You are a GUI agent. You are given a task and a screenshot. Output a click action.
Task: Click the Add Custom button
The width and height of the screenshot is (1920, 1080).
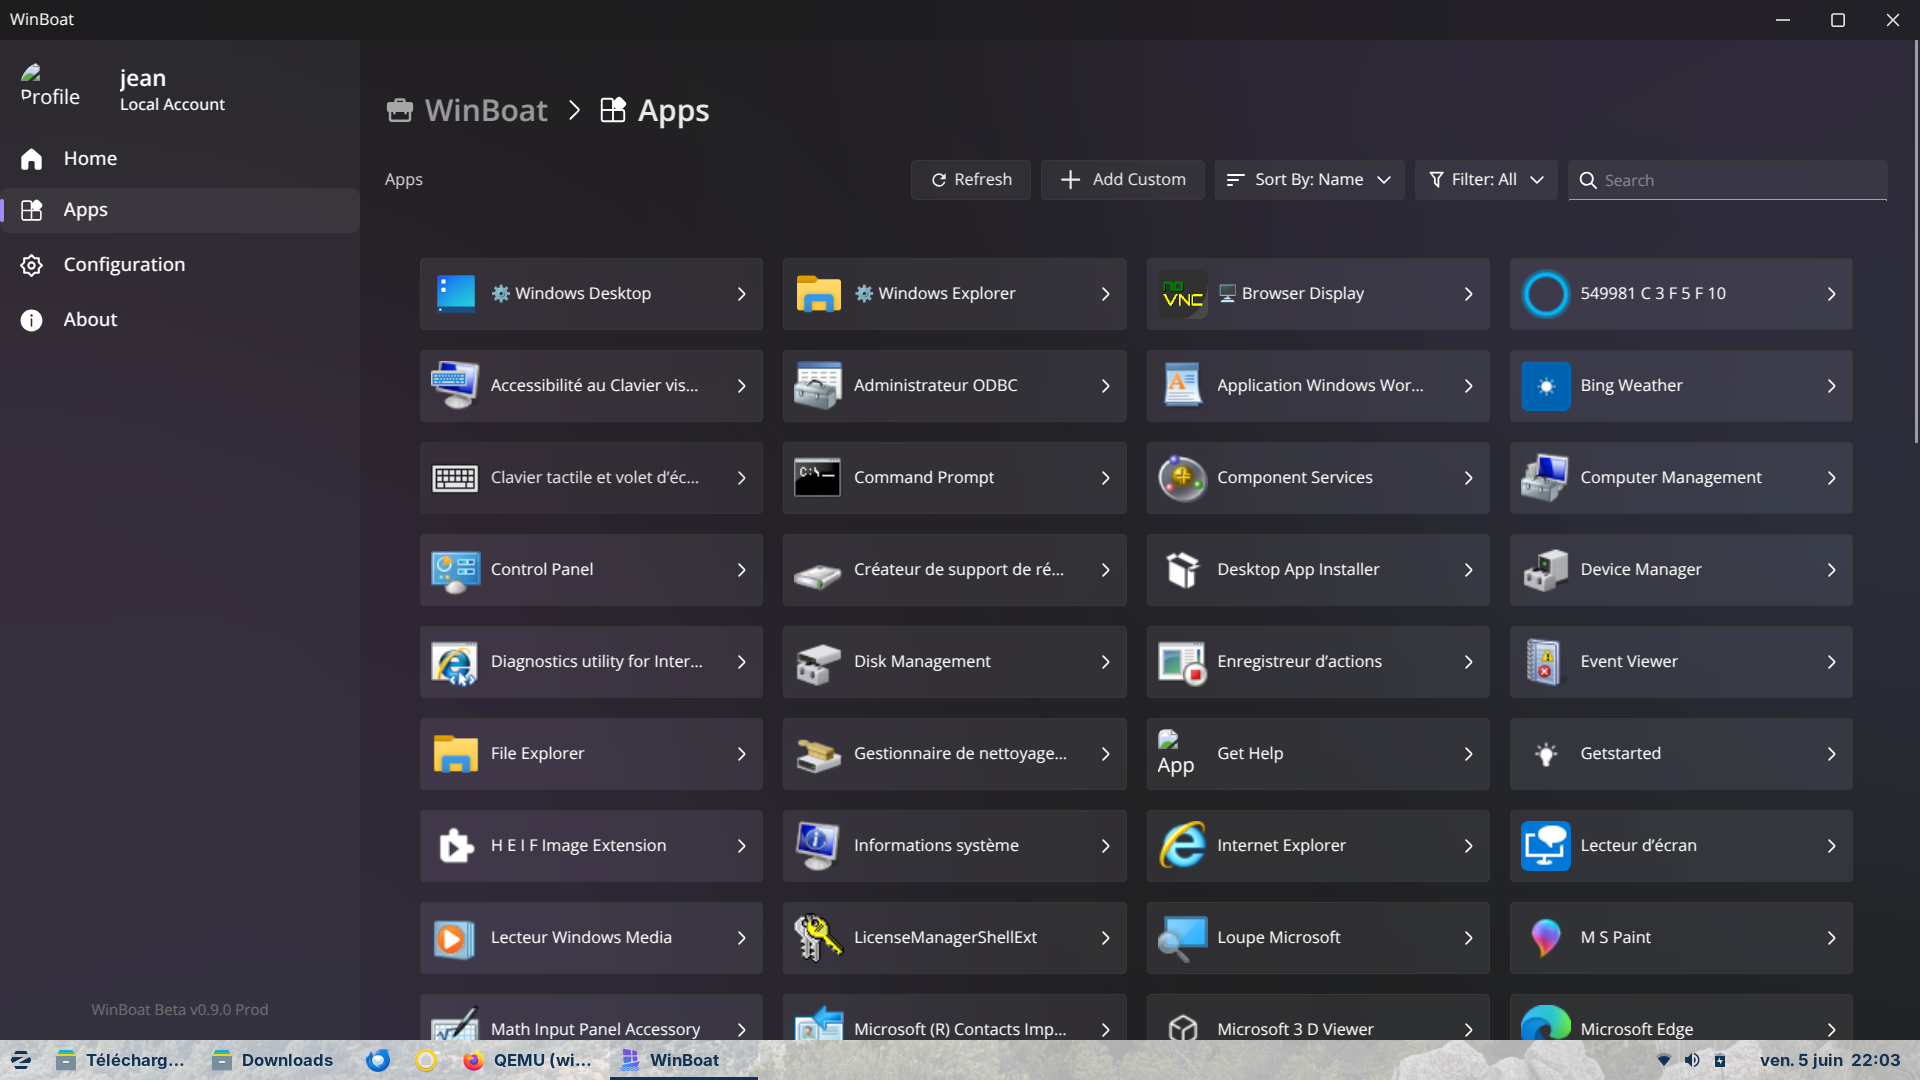[1122, 180]
